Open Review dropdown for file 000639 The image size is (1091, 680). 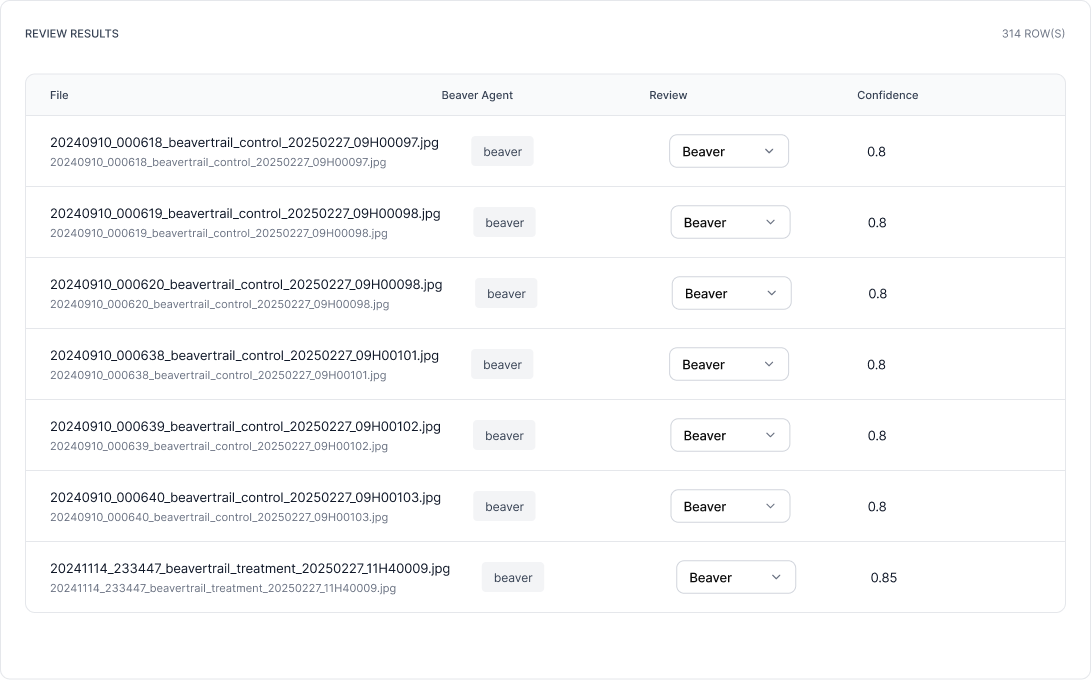729,436
